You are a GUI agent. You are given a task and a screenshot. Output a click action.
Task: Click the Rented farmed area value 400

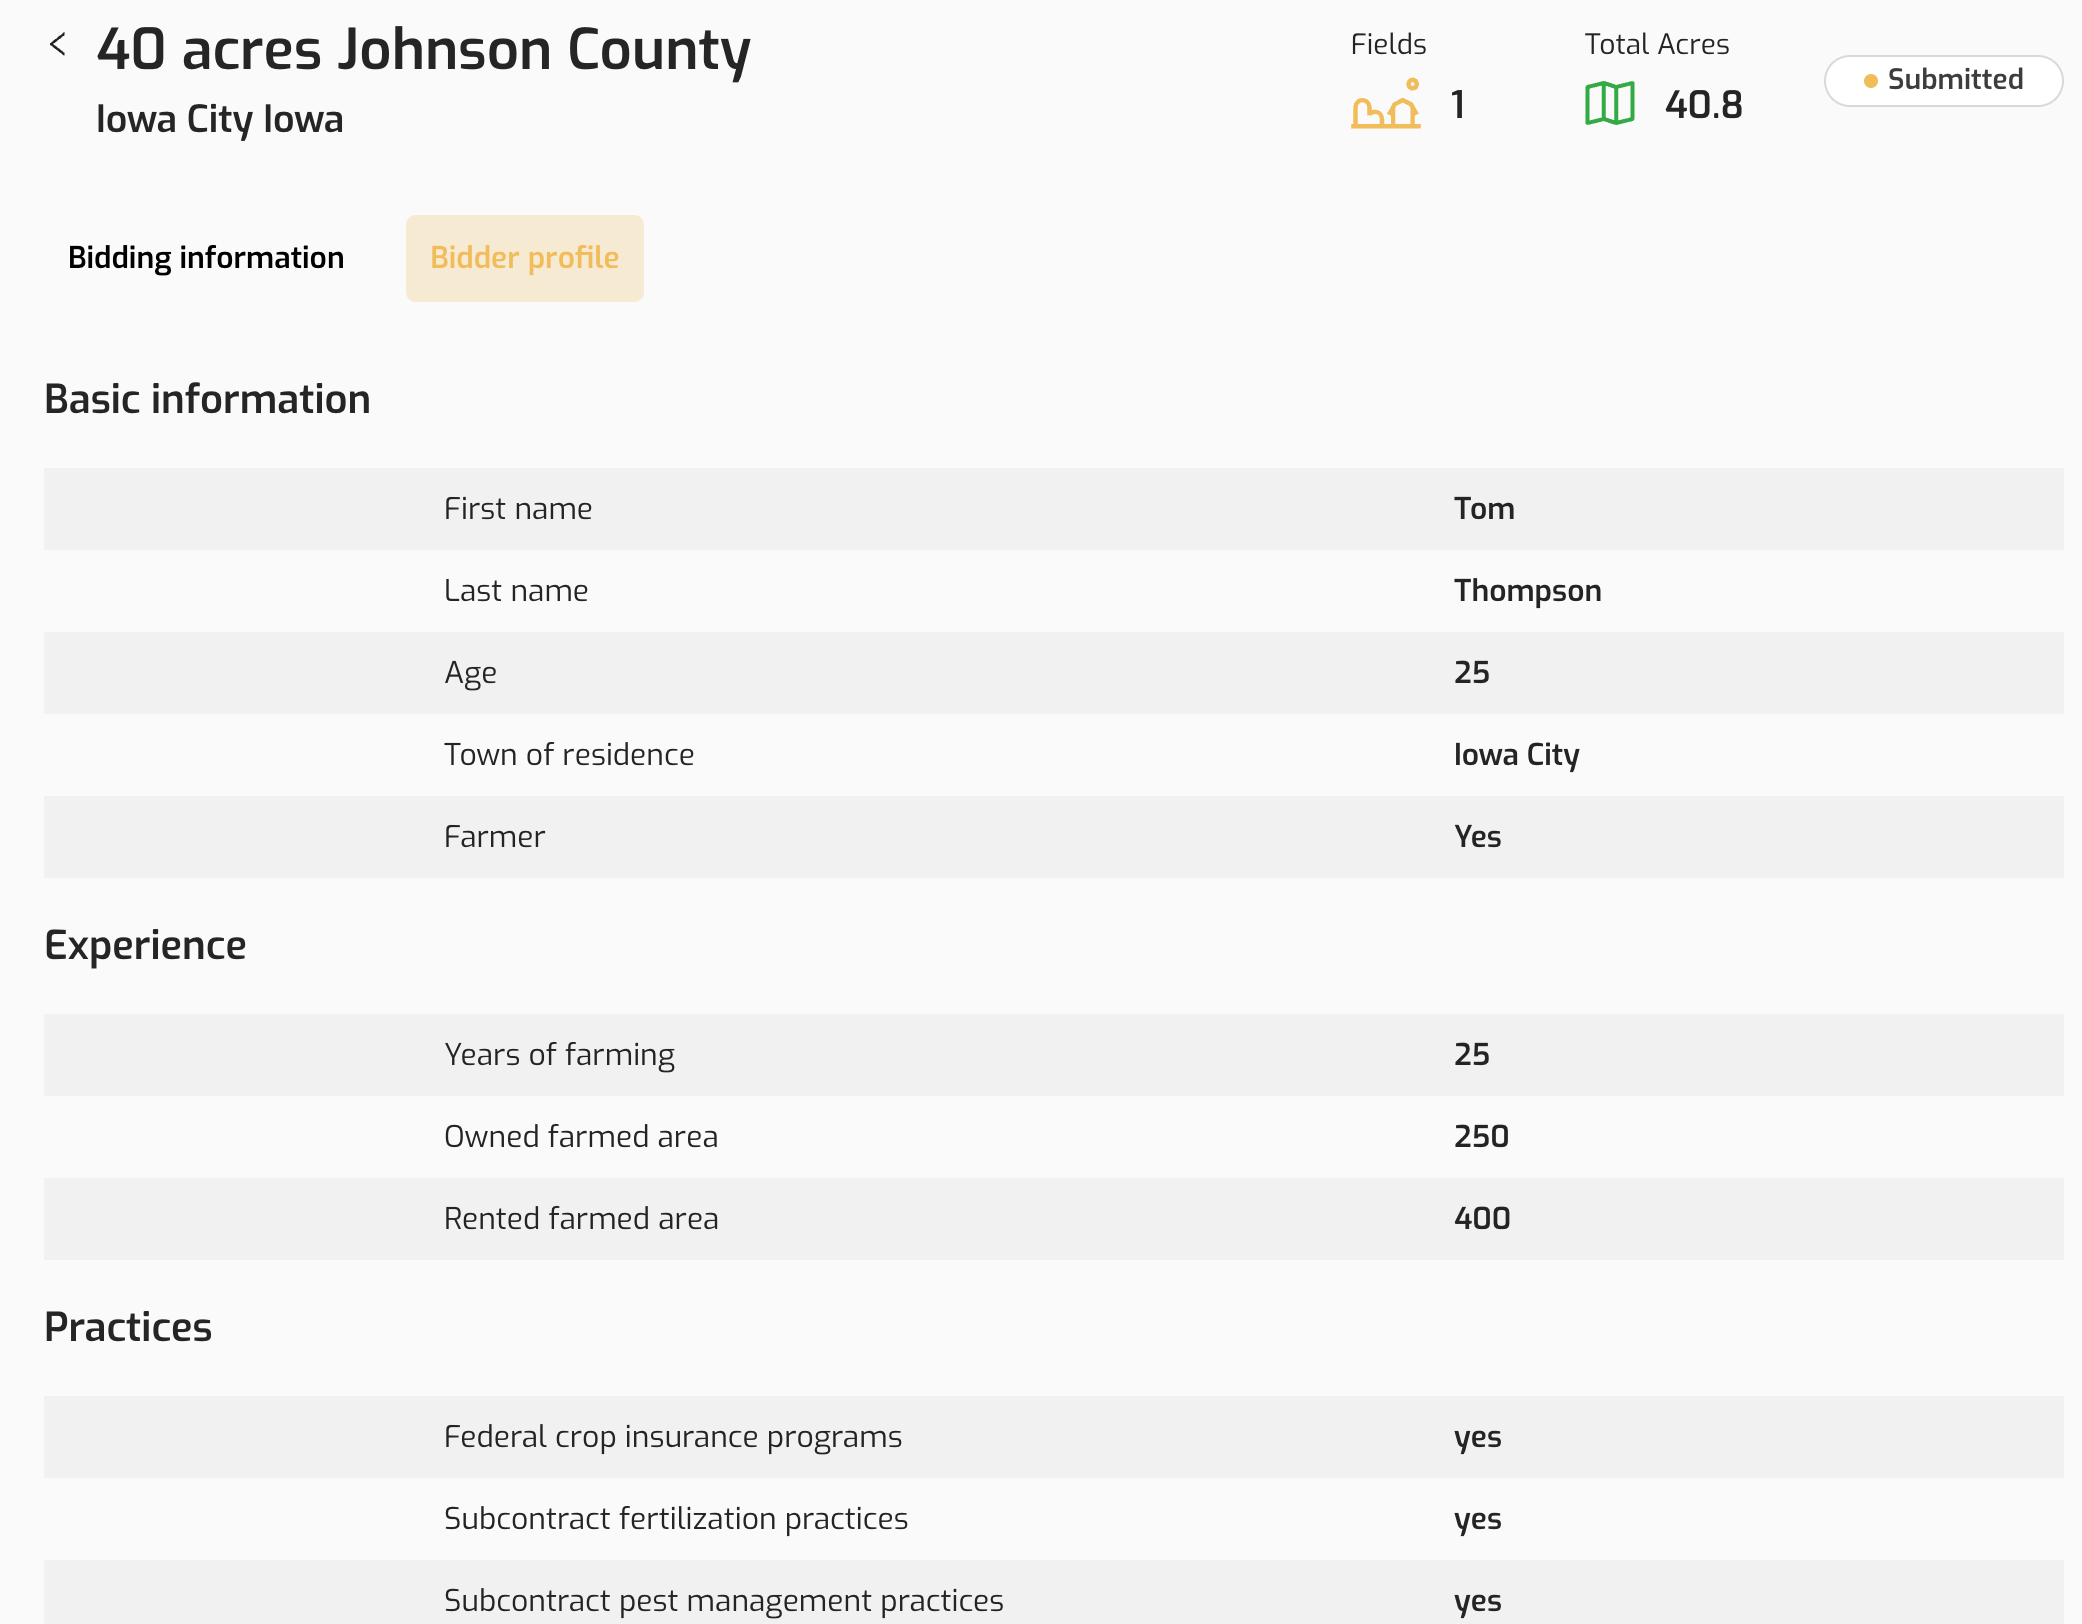(x=1482, y=1219)
